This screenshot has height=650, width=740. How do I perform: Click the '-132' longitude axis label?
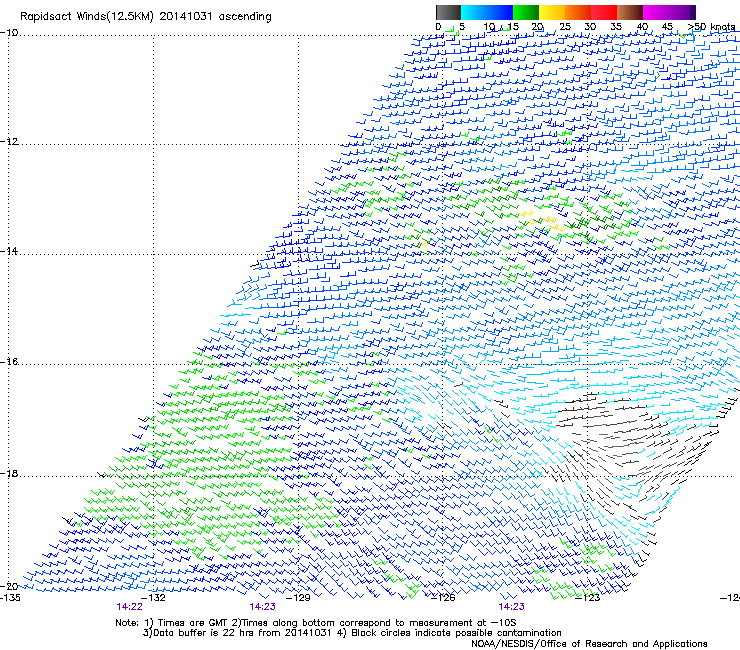153,598
